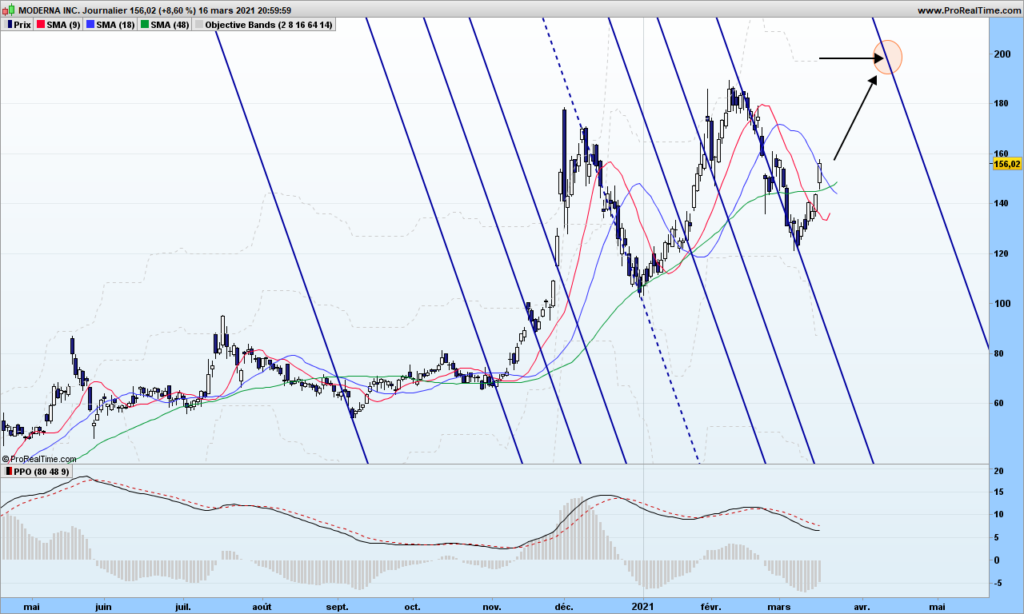Click the août label on the time axis
Viewport: 1024px width, 614px height.
pos(261,607)
